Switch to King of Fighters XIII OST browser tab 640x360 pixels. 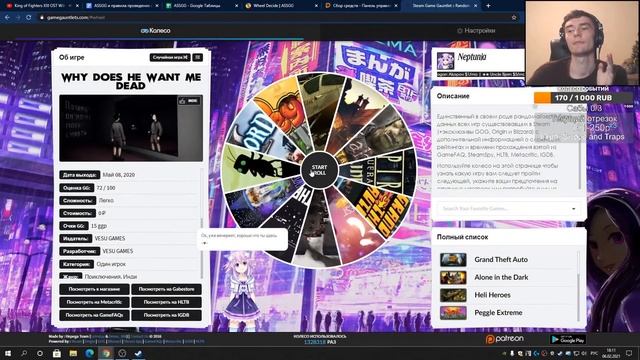[42, 6]
